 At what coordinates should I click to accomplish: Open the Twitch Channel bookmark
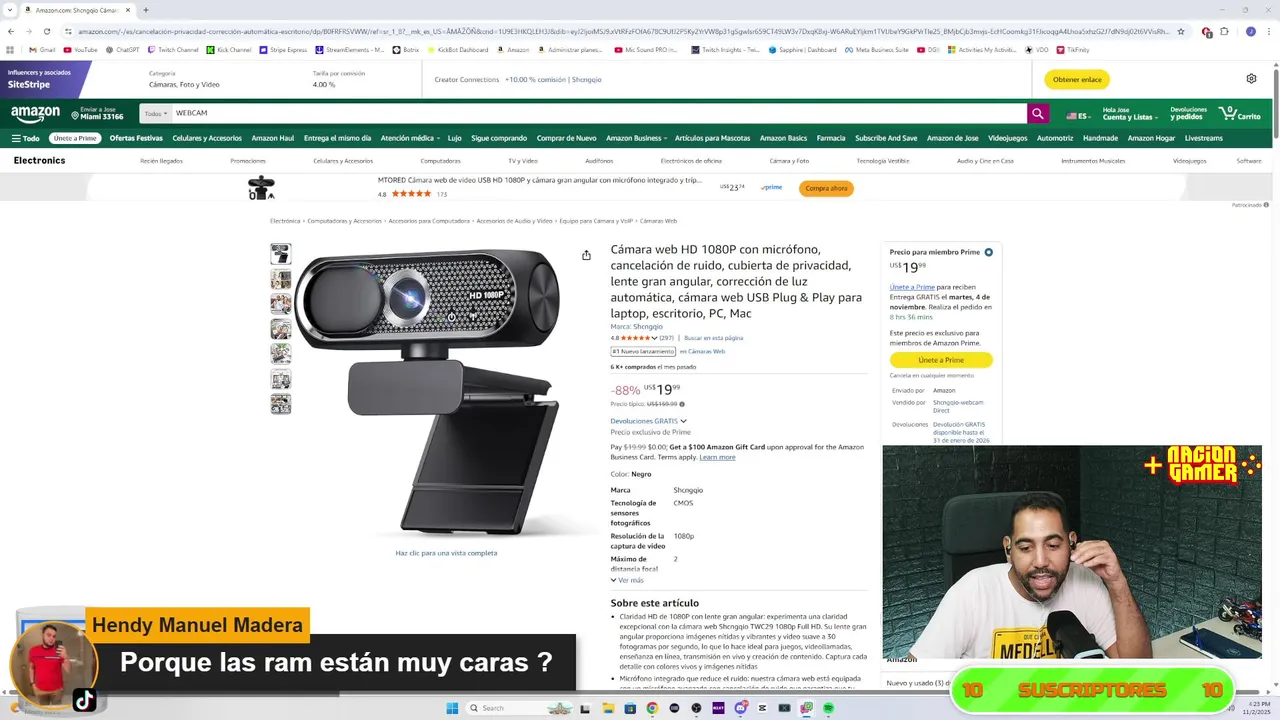point(173,49)
